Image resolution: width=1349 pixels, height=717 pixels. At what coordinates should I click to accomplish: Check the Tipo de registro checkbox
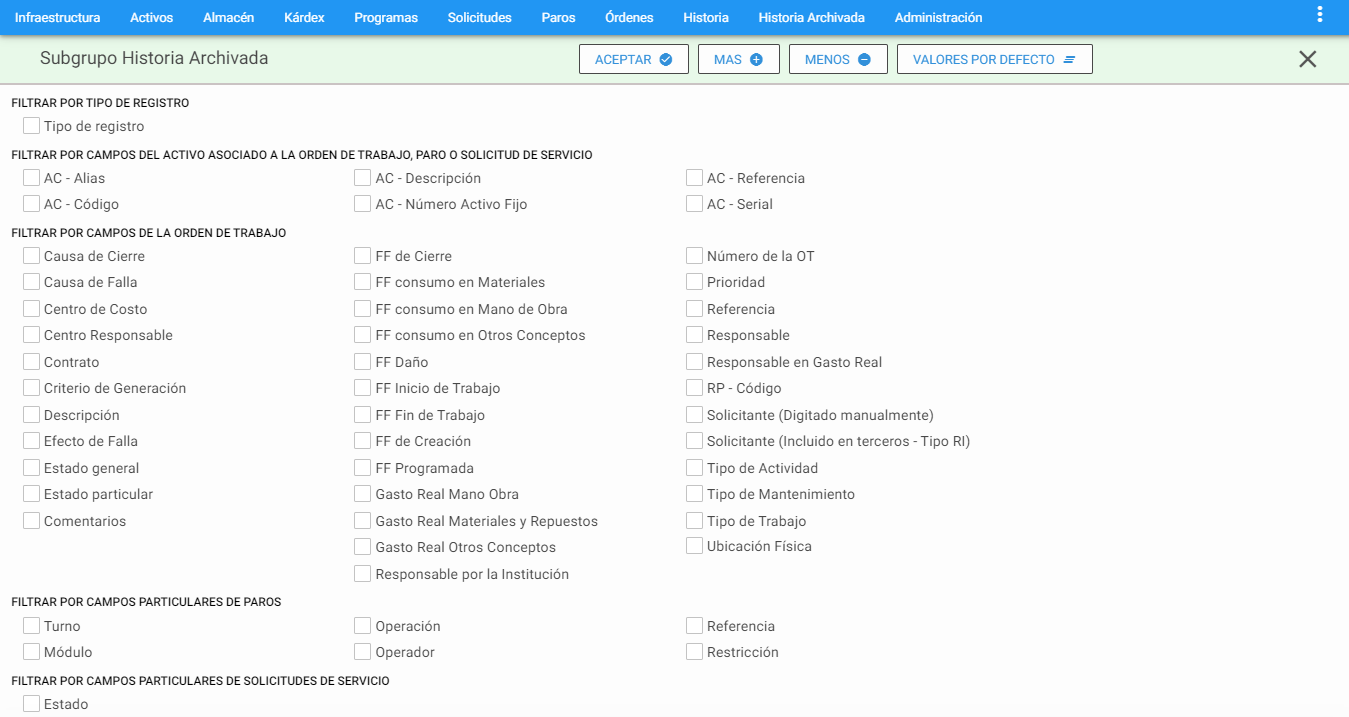point(32,126)
